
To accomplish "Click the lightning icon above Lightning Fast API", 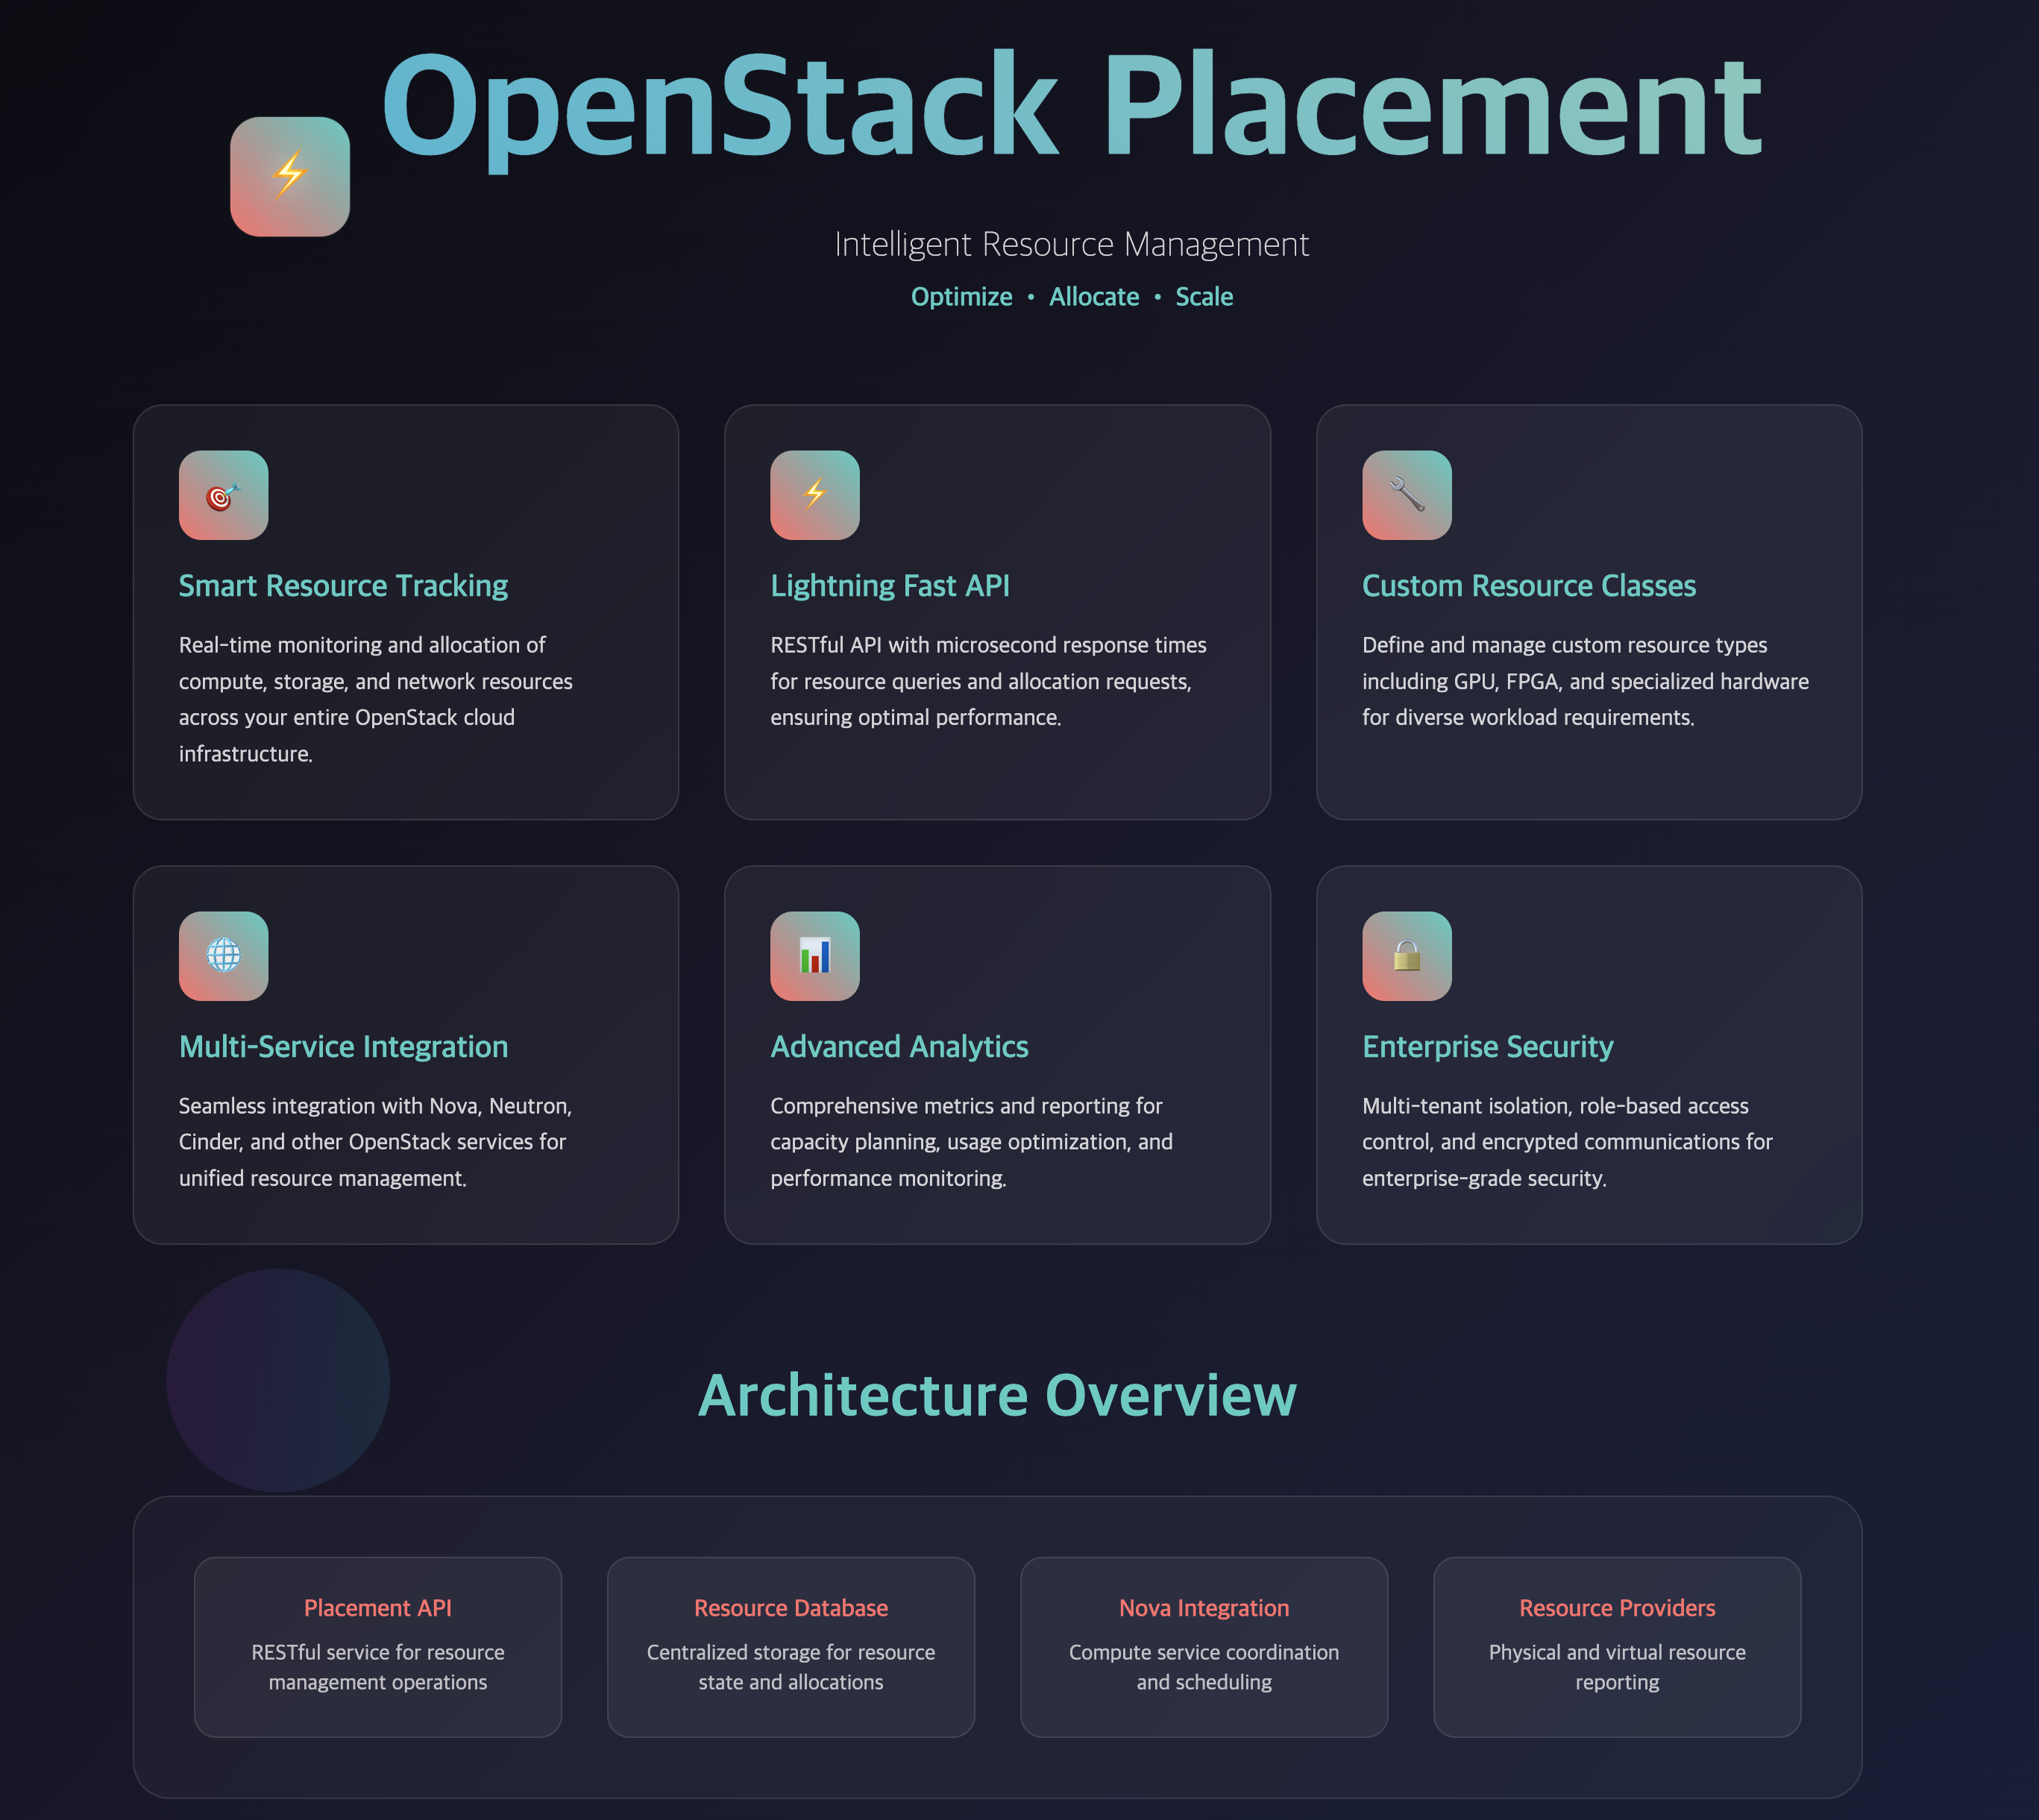I will (815, 495).
